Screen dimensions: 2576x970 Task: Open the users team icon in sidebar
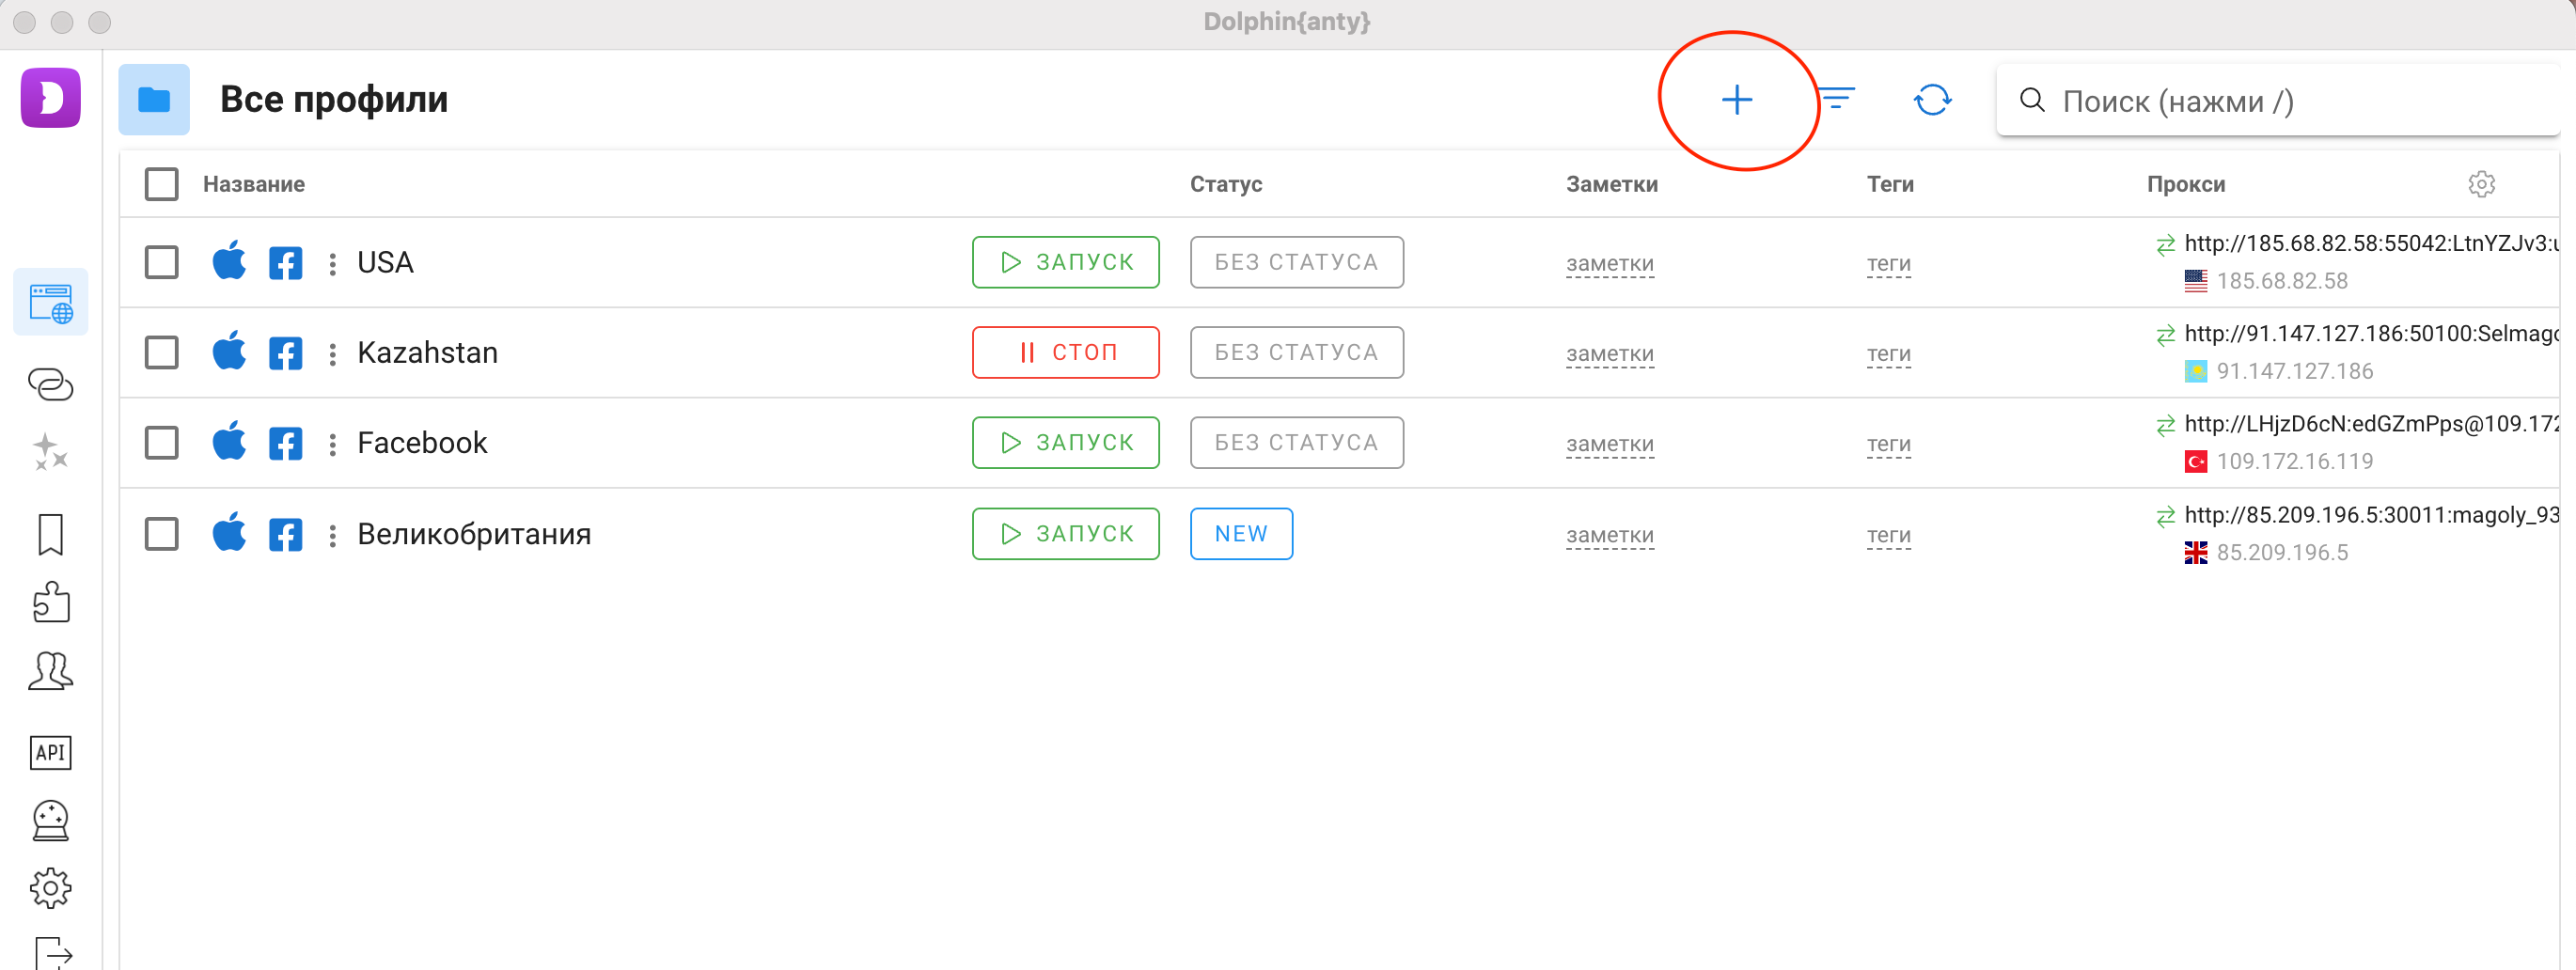50,671
